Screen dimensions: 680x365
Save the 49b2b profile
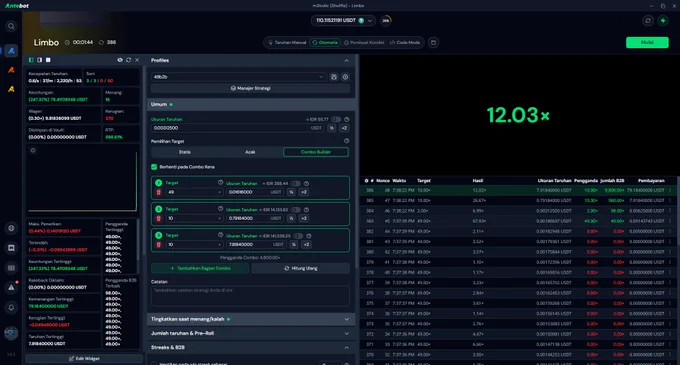coord(334,77)
